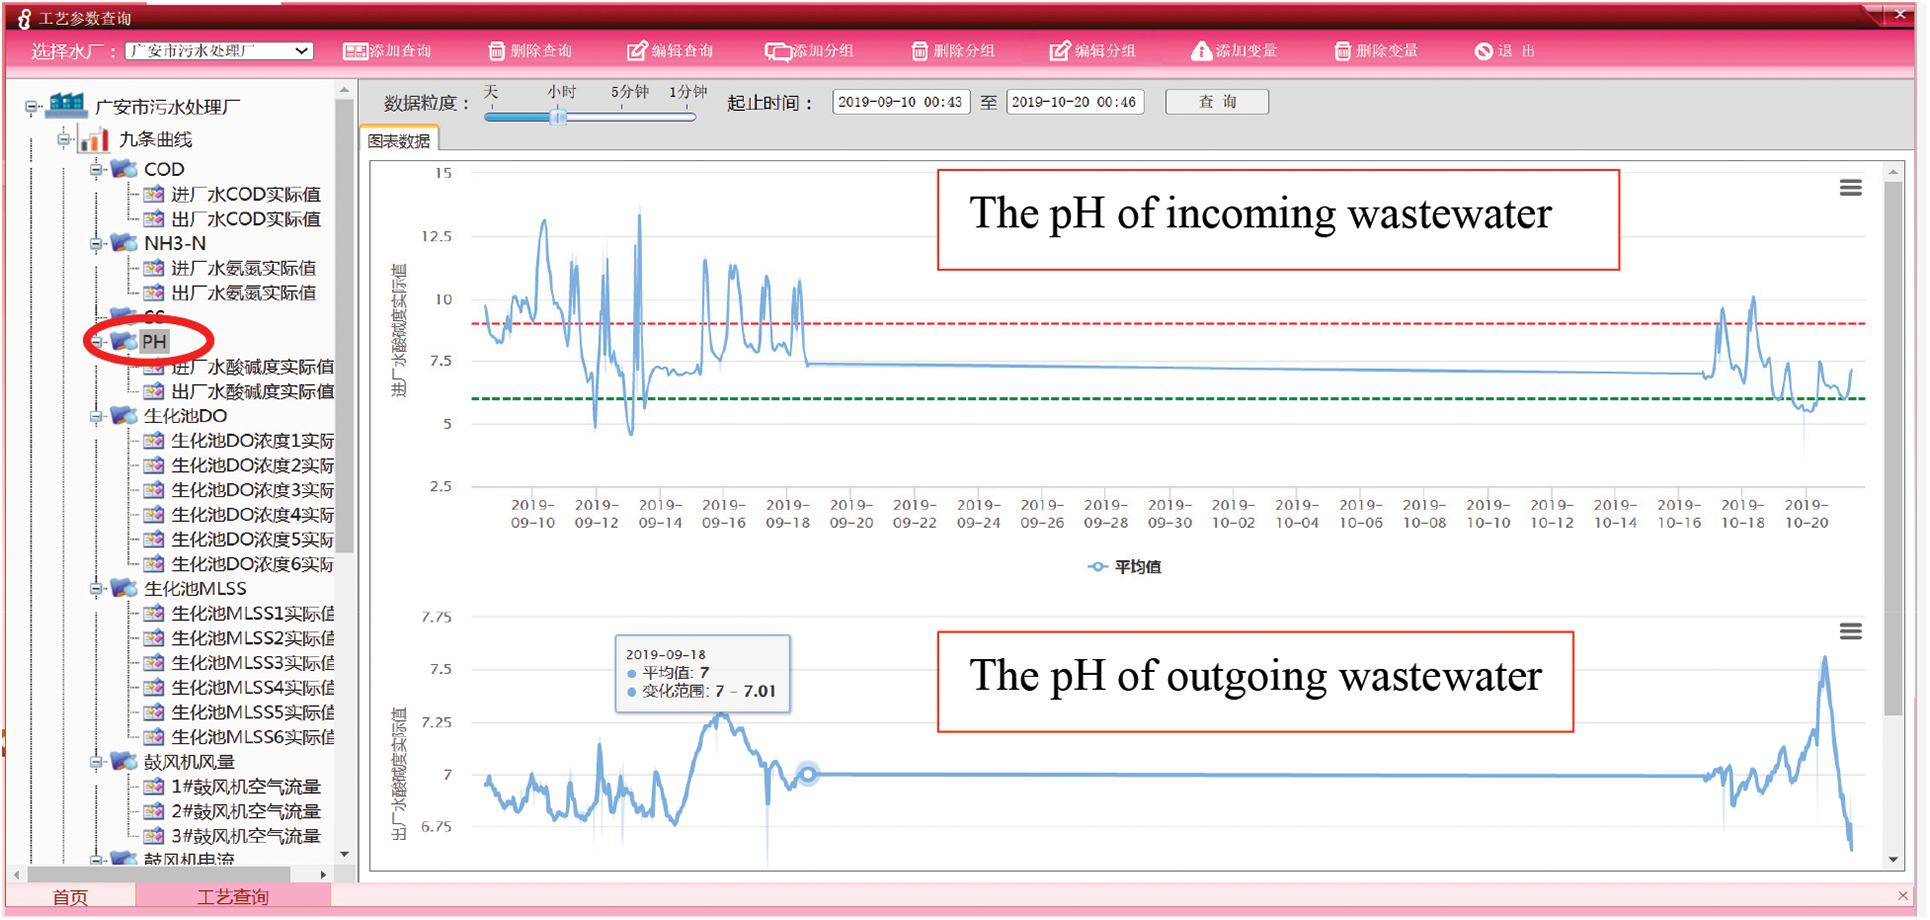The height and width of the screenshot is (920, 1930).
Task: Click the 删除查询 (delete query) trash icon
Action: coord(497,51)
